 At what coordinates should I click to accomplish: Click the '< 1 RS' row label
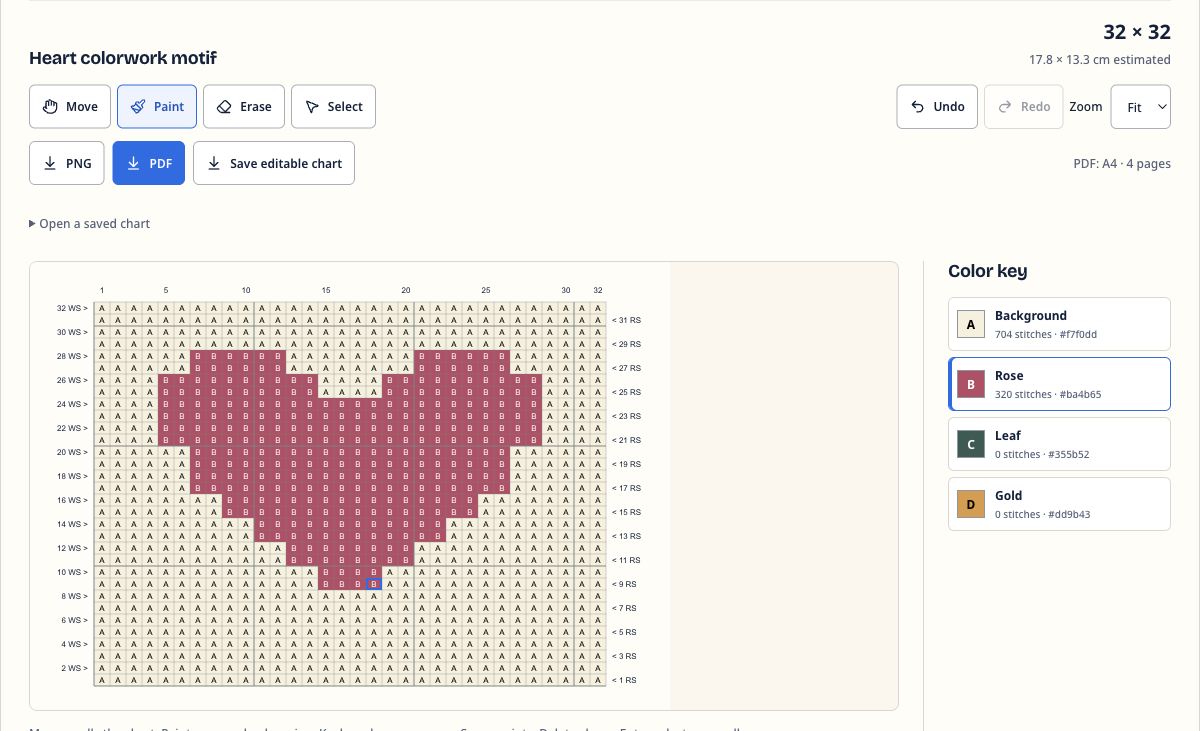pyautogui.click(x=624, y=680)
